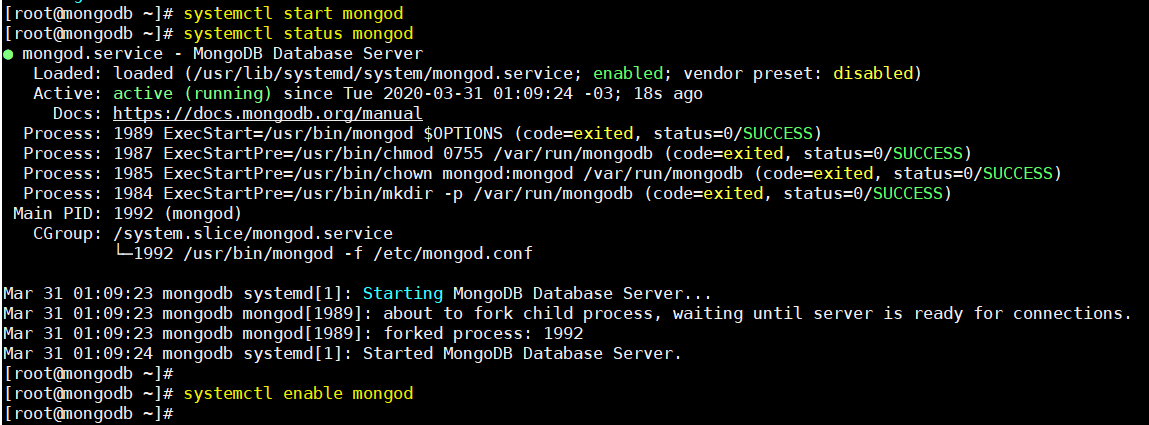Click the green 'active (running)' status text
Viewport: 1149px width, 425px height.
click(193, 94)
